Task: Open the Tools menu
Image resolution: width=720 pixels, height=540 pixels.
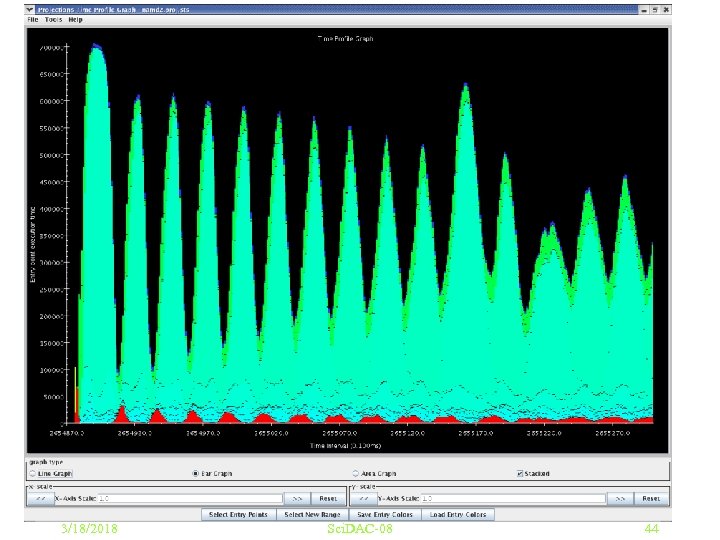Action: (x=53, y=19)
